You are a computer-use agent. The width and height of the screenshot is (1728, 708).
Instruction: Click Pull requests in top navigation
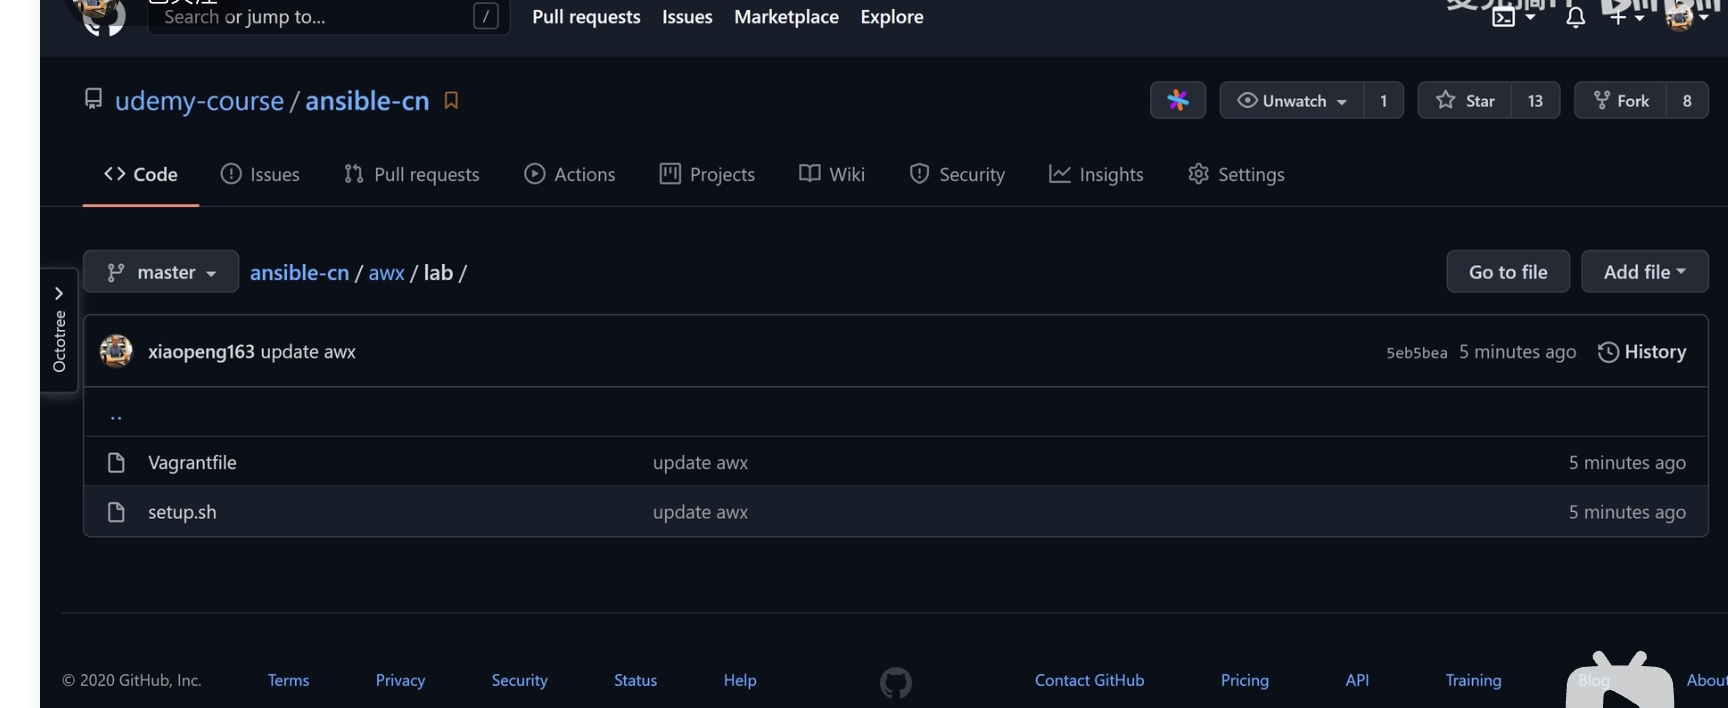(586, 17)
